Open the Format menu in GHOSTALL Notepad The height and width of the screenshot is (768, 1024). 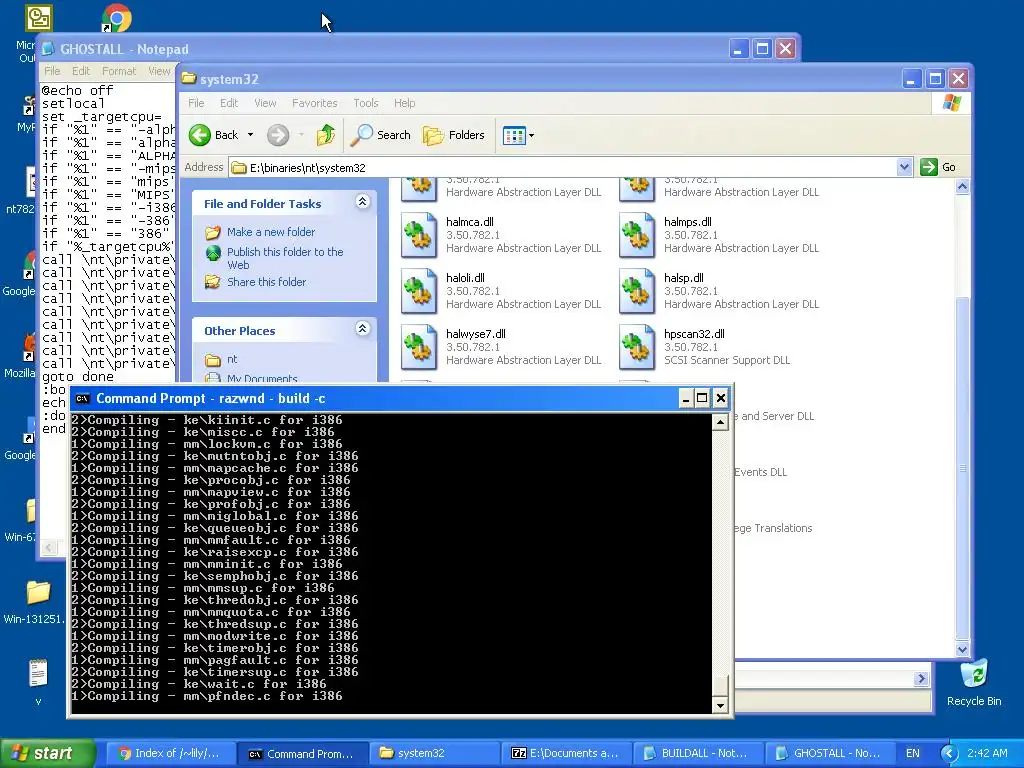click(119, 71)
